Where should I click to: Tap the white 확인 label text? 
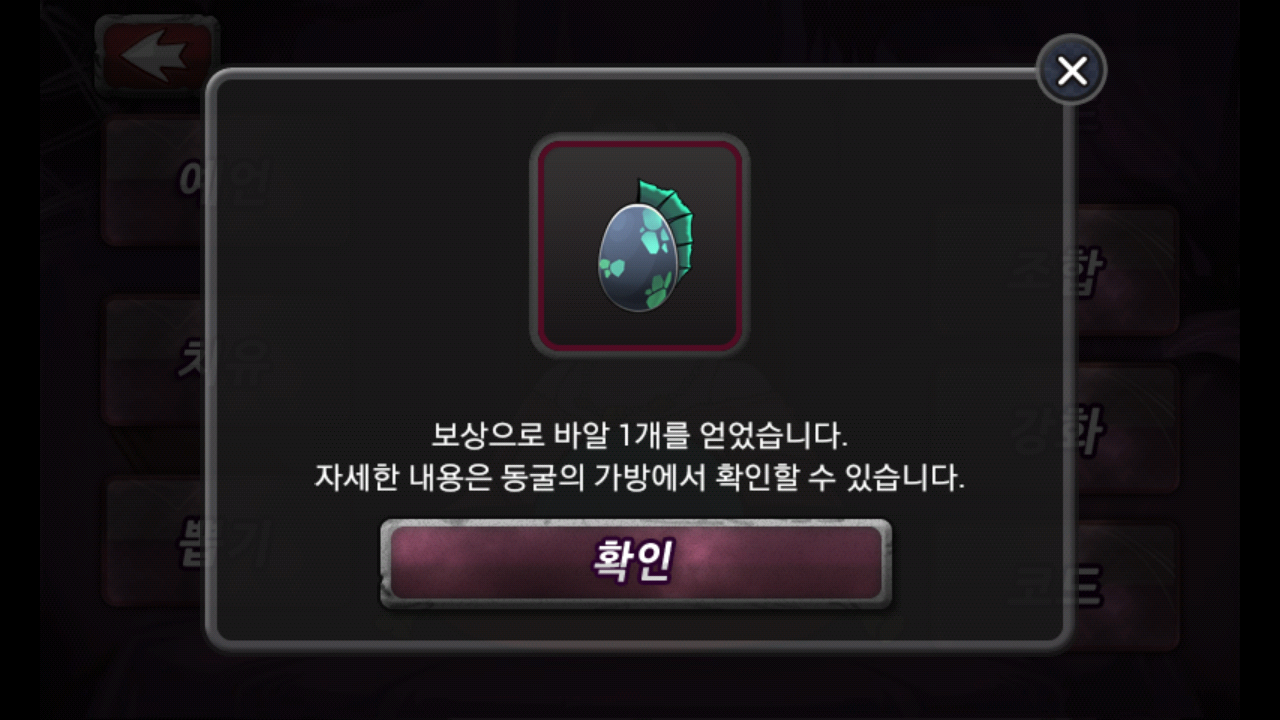point(633,562)
